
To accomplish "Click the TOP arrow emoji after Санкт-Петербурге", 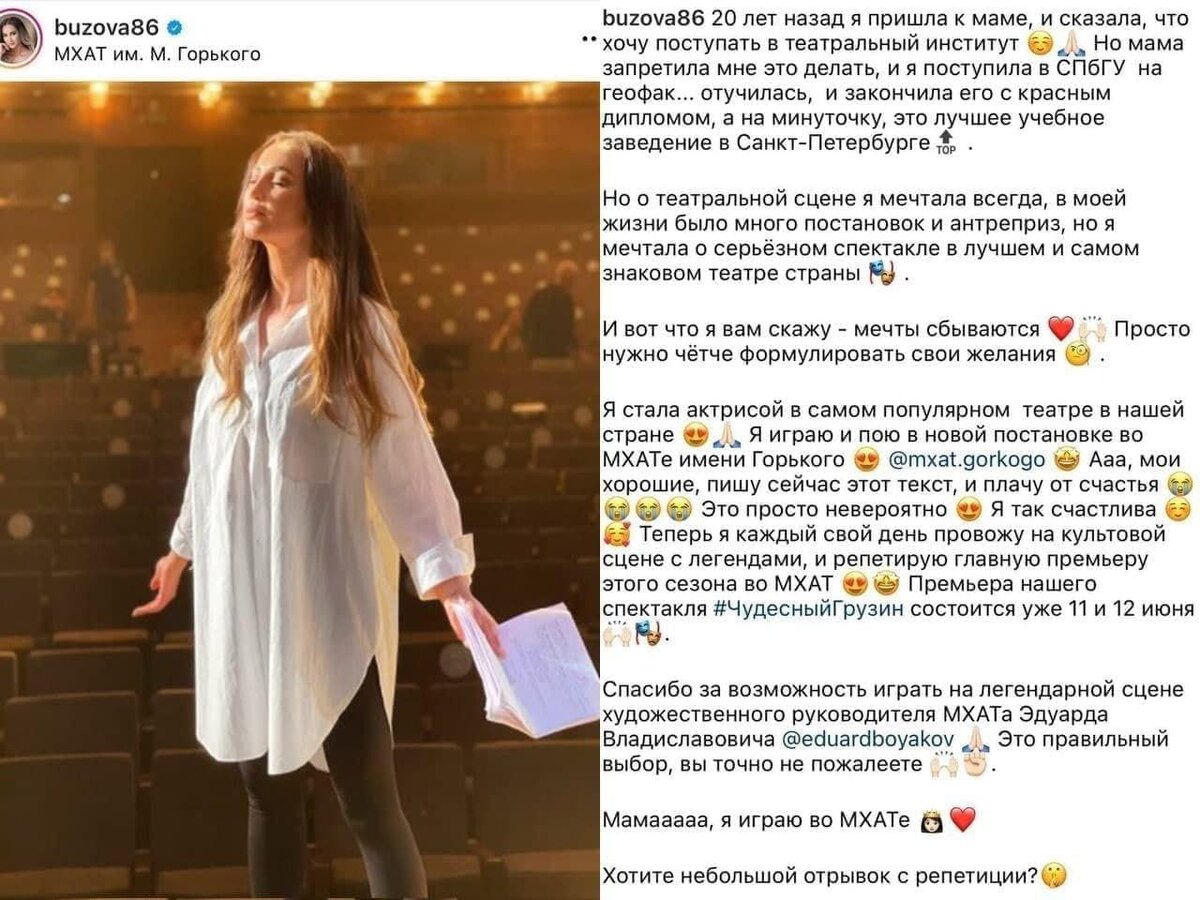I will 945,144.
